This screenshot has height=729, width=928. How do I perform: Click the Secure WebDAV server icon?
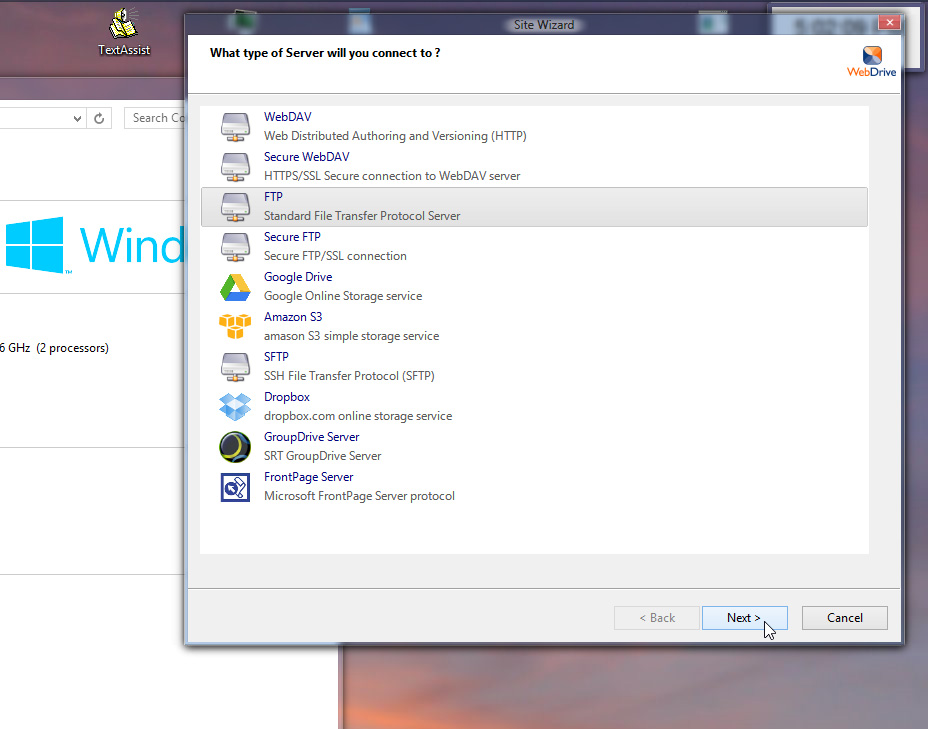[x=235, y=167]
